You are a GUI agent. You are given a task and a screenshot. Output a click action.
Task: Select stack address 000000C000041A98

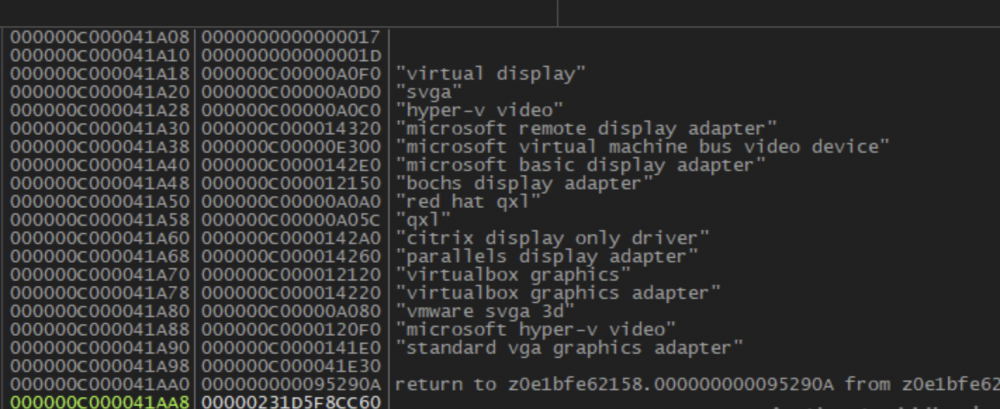(x=99, y=366)
